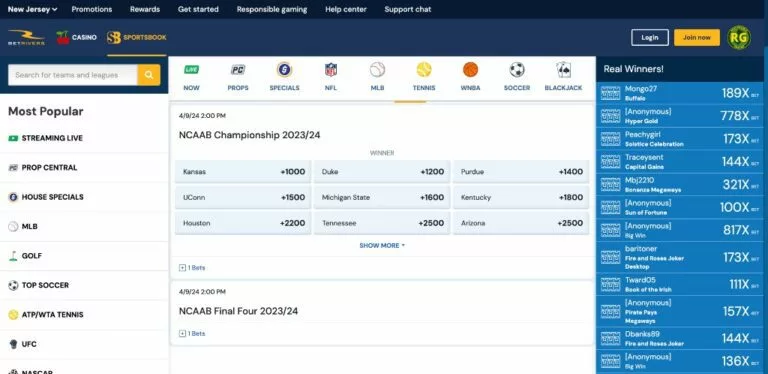Click Mbj2210 Bonanza Megaways winner row
The width and height of the screenshot is (768, 374).
click(679, 185)
